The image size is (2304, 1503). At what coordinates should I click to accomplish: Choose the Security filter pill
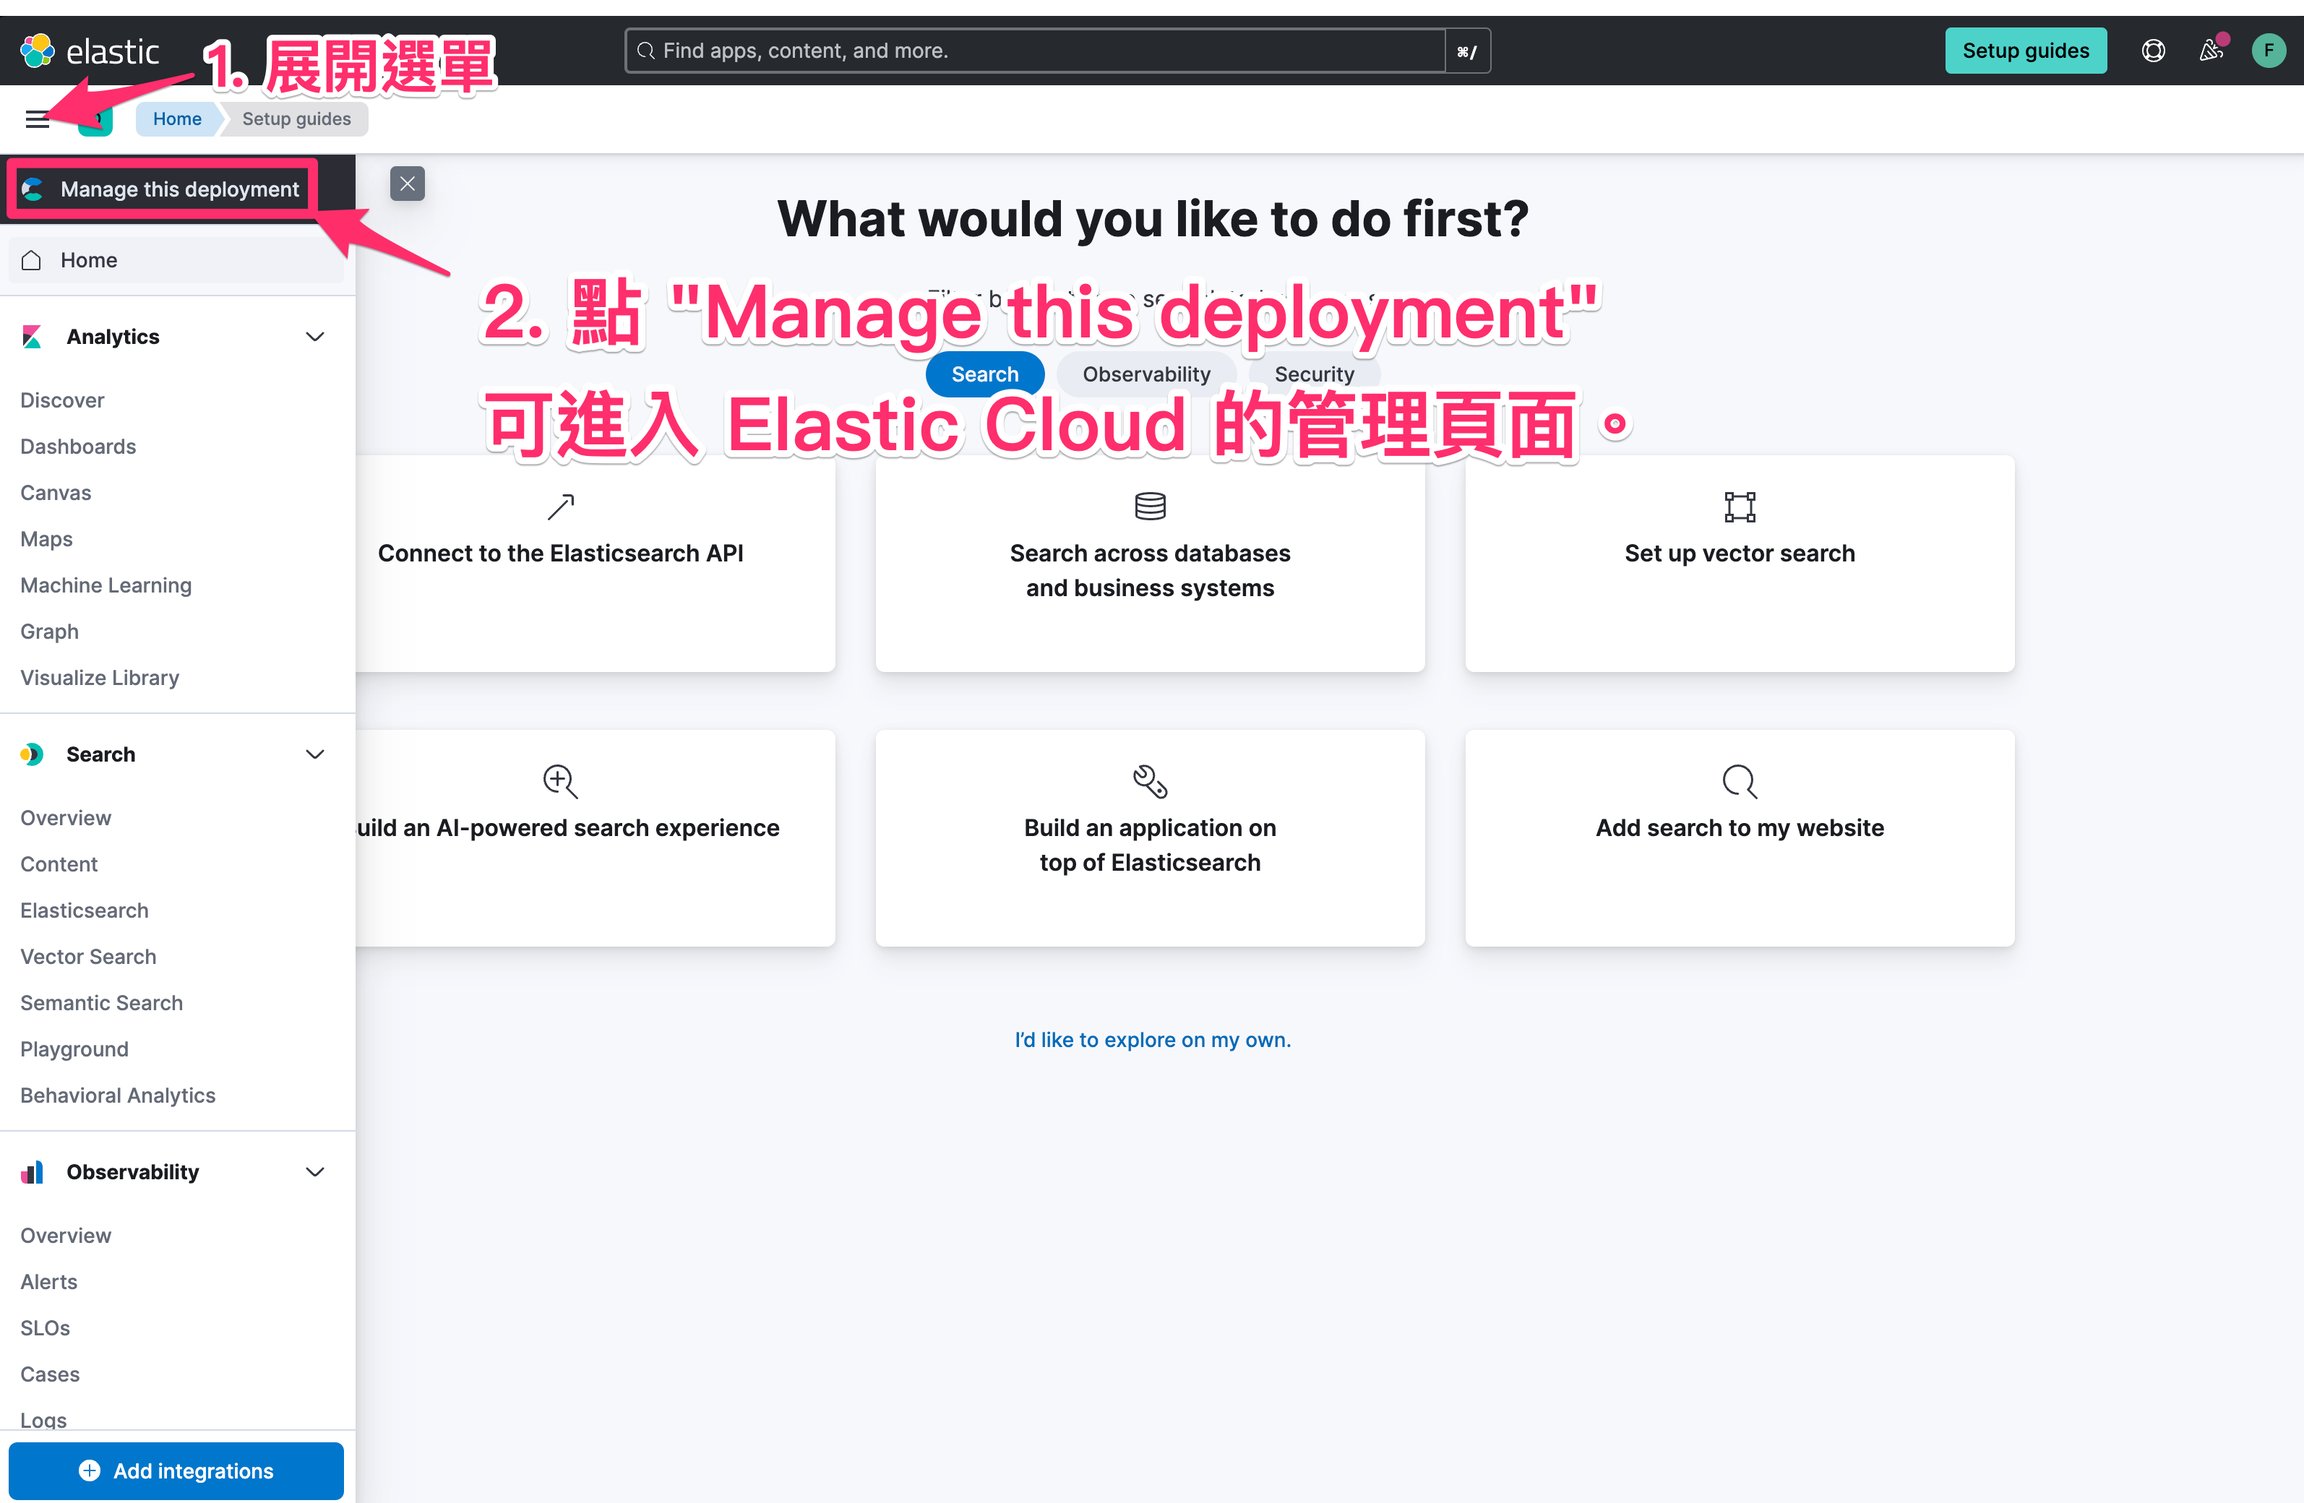1314,374
